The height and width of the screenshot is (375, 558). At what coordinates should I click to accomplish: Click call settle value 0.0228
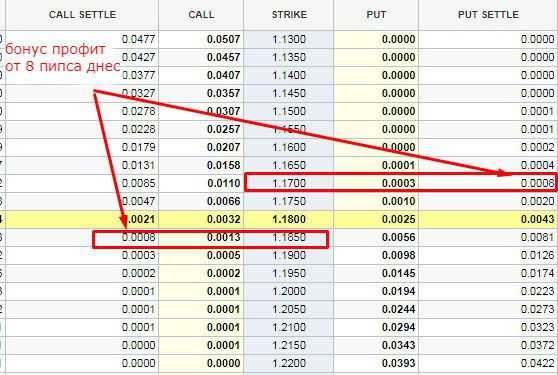138,129
